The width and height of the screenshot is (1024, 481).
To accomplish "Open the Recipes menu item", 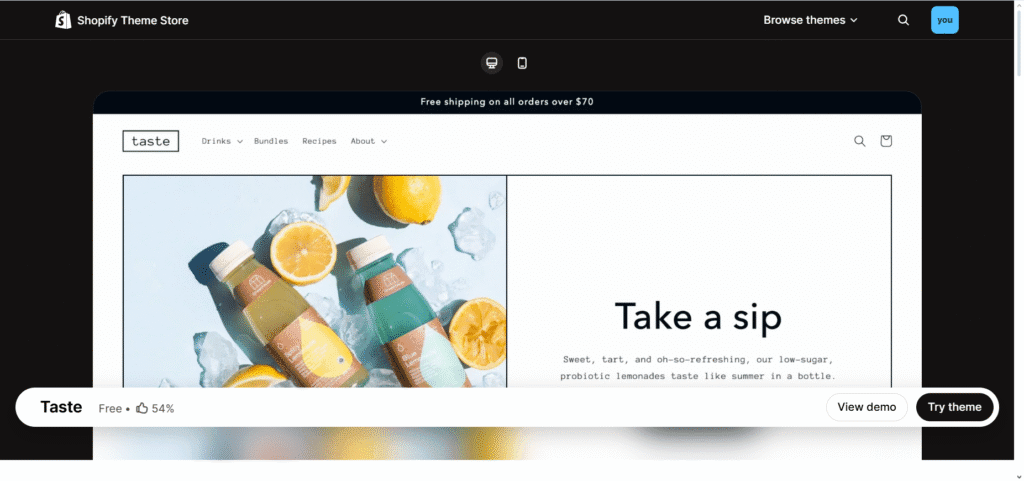I will click(319, 141).
